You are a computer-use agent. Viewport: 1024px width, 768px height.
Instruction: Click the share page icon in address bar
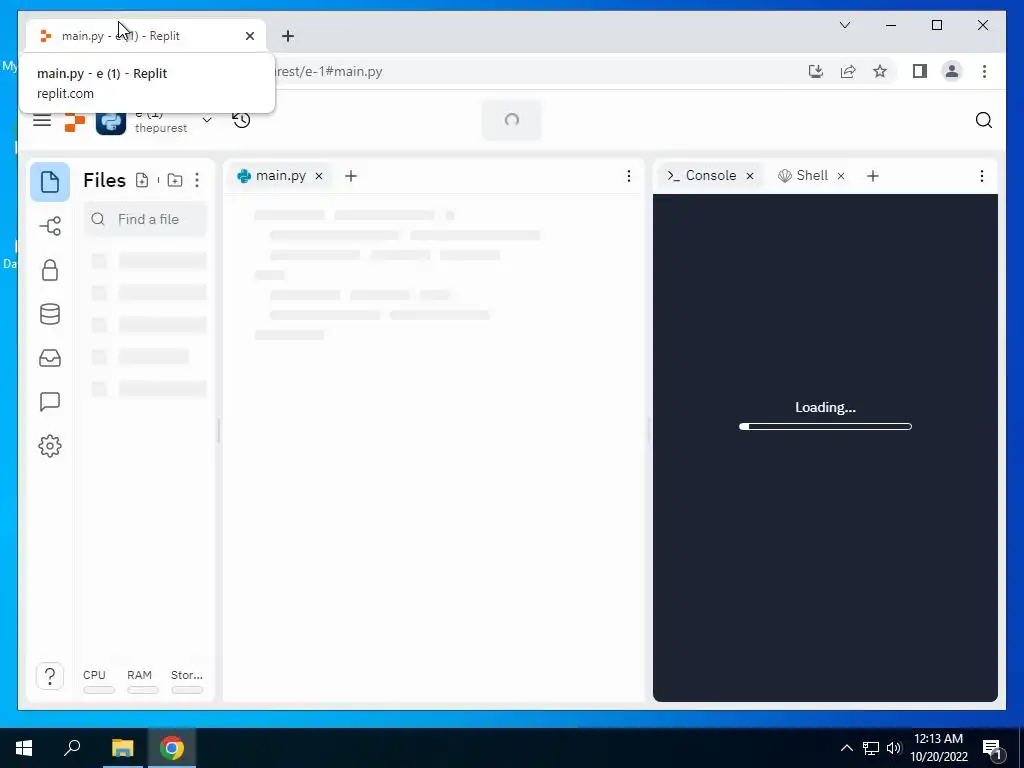click(848, 71)
